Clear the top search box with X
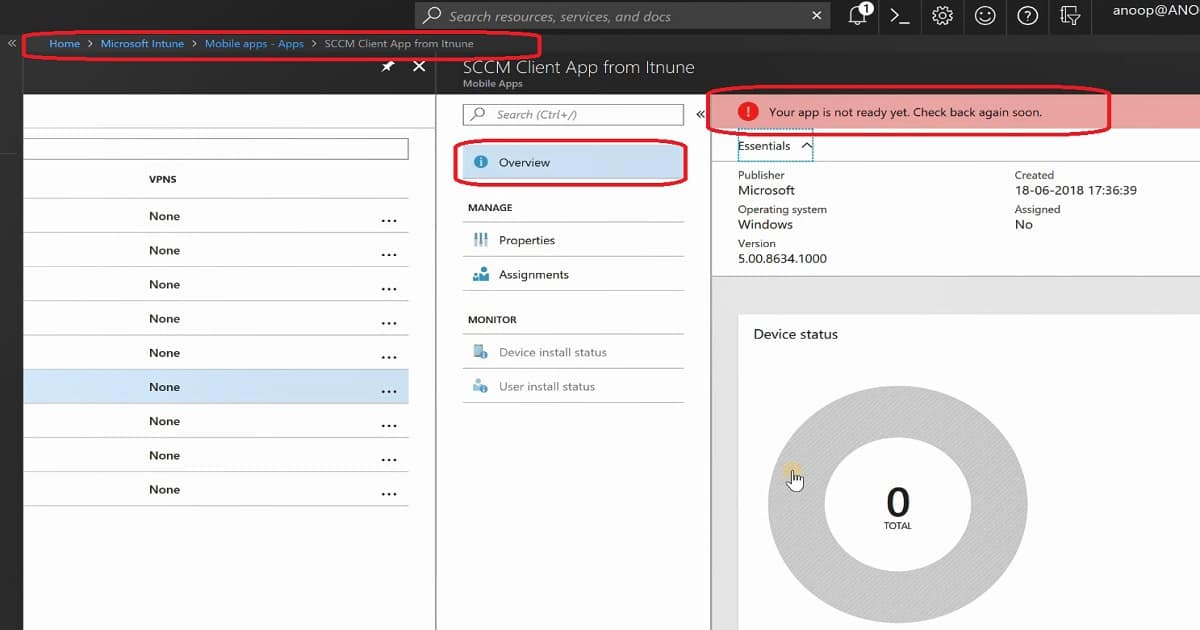 [x=818, y=16]
